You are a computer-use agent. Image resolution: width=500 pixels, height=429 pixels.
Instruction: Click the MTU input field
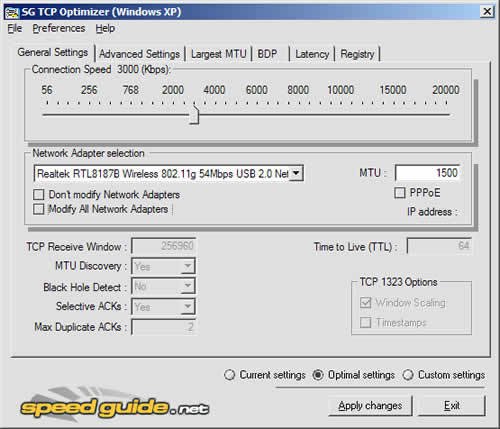tap(427, 173)
